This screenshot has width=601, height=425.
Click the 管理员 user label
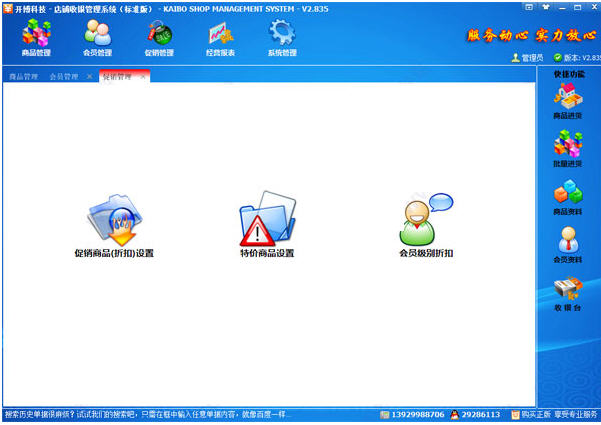[x=532, y=58]
